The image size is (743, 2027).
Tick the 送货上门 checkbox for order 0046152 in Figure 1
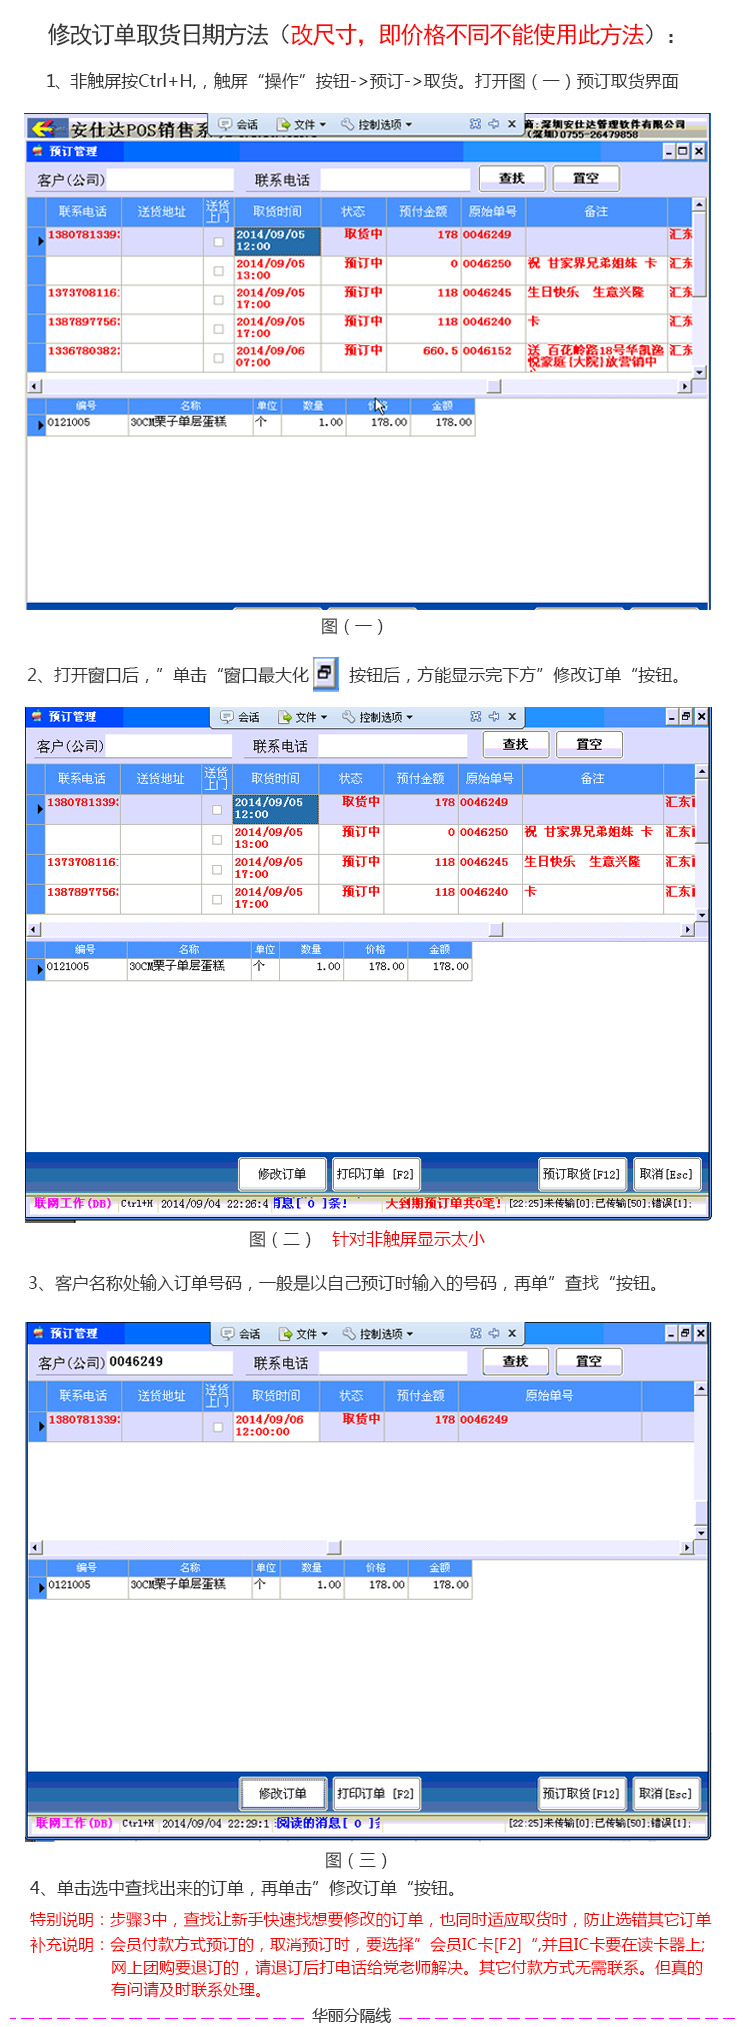coord(218,357)
